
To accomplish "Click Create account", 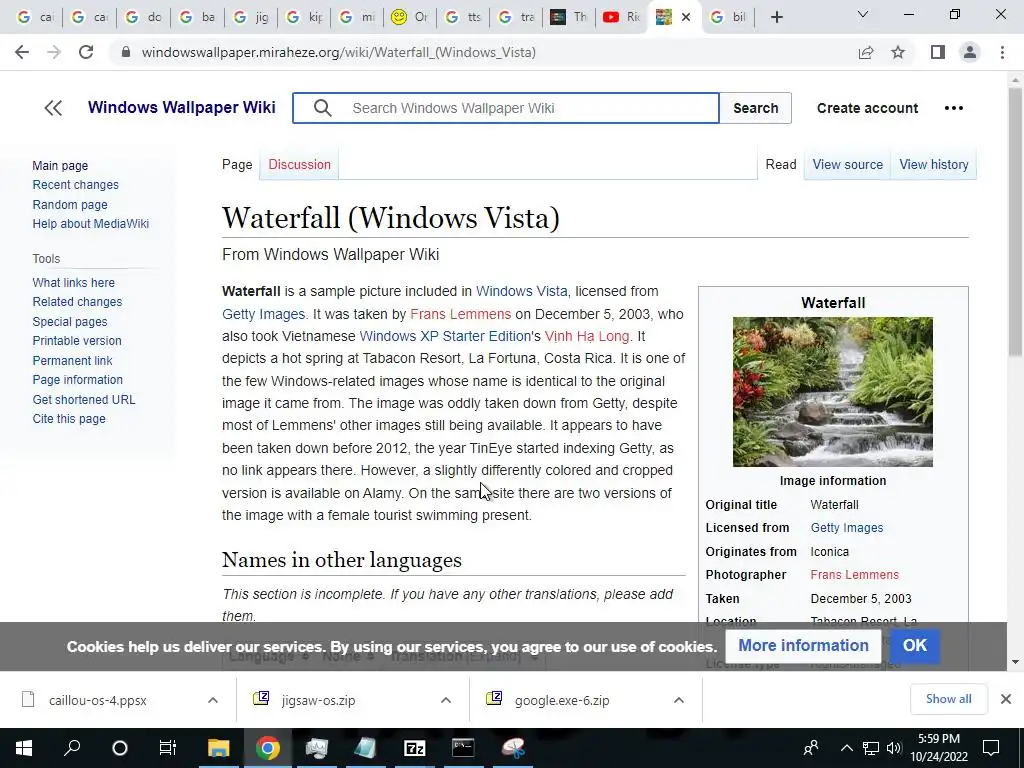I will [867, 108].
